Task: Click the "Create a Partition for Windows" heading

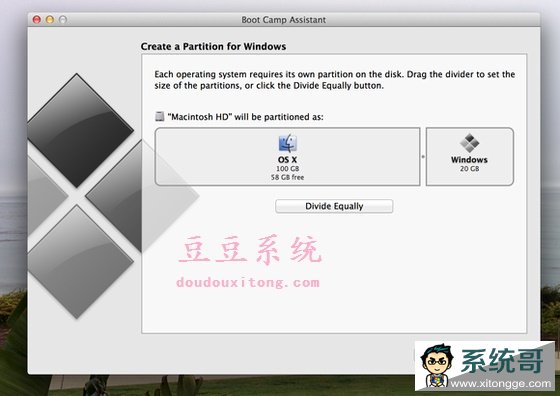Action: (x=213, y=46)
